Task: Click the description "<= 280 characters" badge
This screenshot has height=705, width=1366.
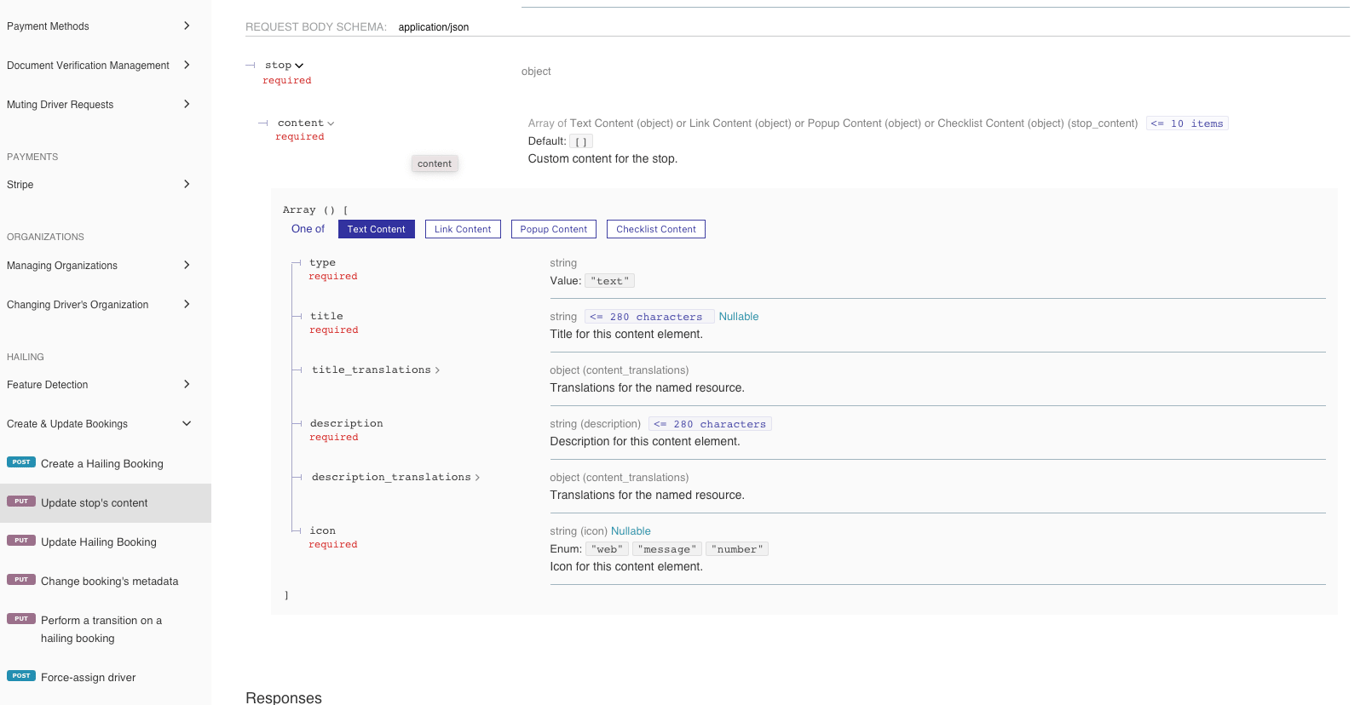Action: 710,424
